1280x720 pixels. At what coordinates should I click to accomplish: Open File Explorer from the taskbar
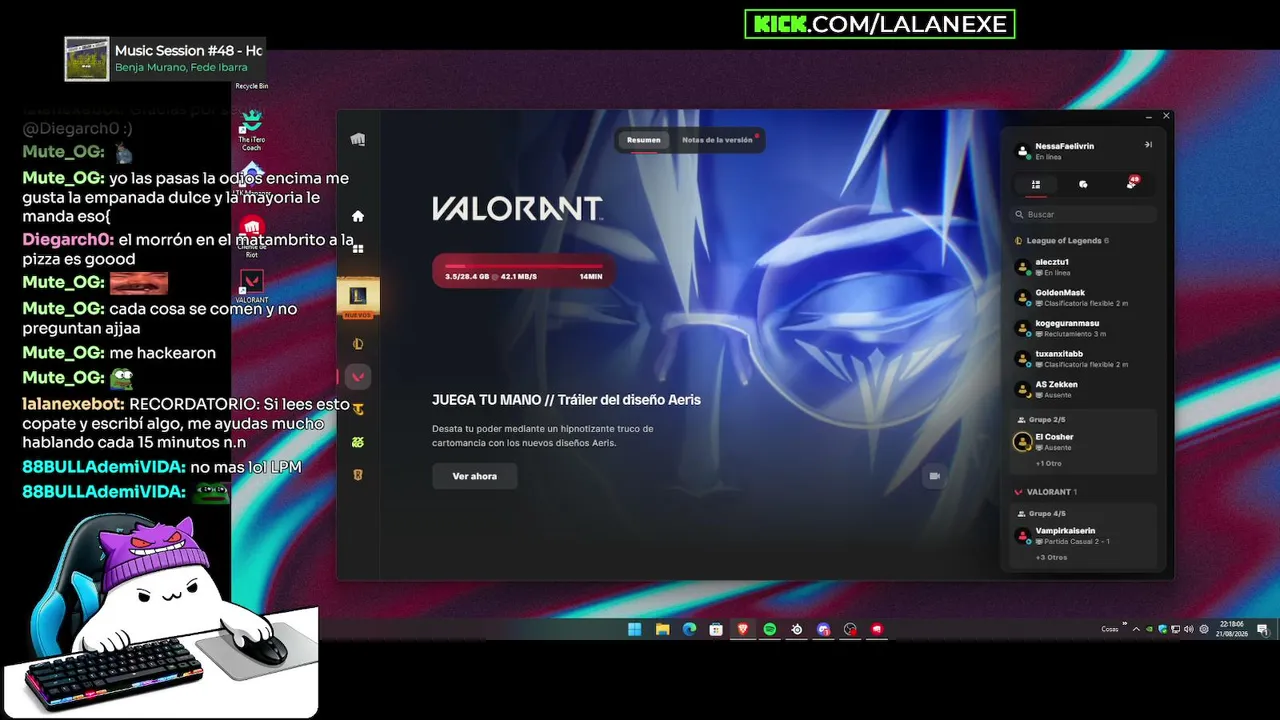662,629
